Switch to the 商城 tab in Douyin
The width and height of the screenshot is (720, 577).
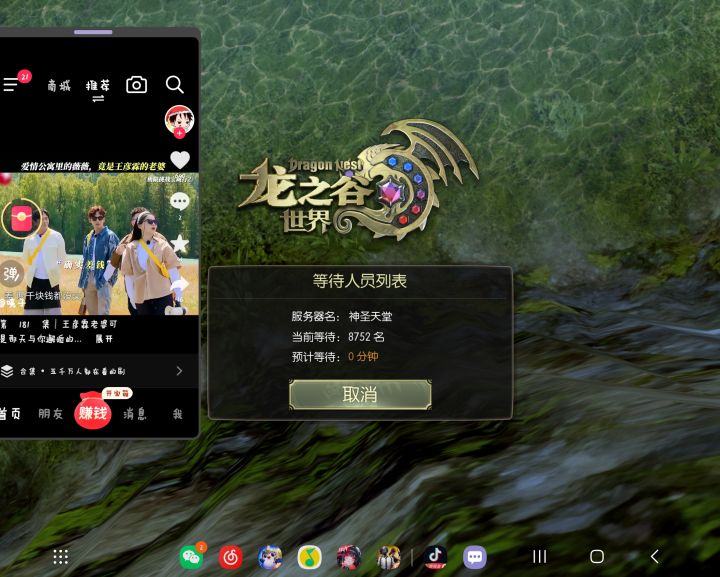click(59, 85)
